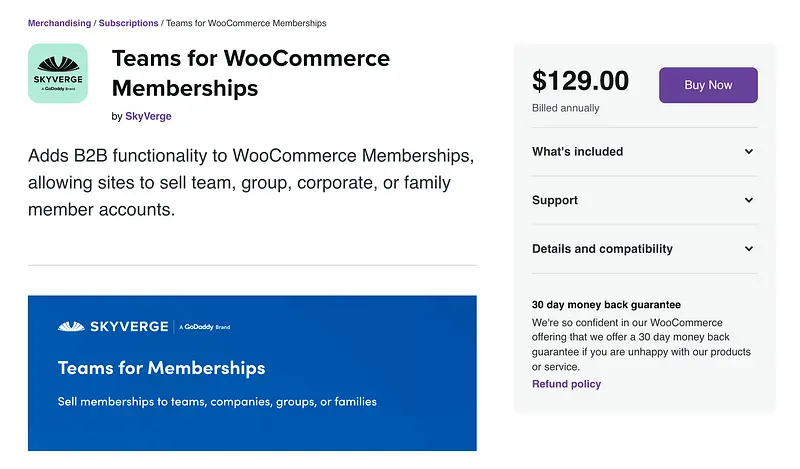The image size is (800, 469).
Task: Click the What's included section label
Action: pyautogui.click(x=577, y=152)
